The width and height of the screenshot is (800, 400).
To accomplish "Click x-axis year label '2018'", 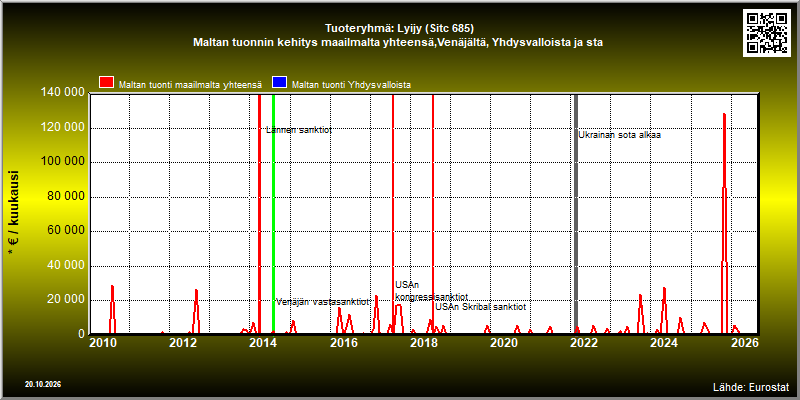I will point(424,343).
